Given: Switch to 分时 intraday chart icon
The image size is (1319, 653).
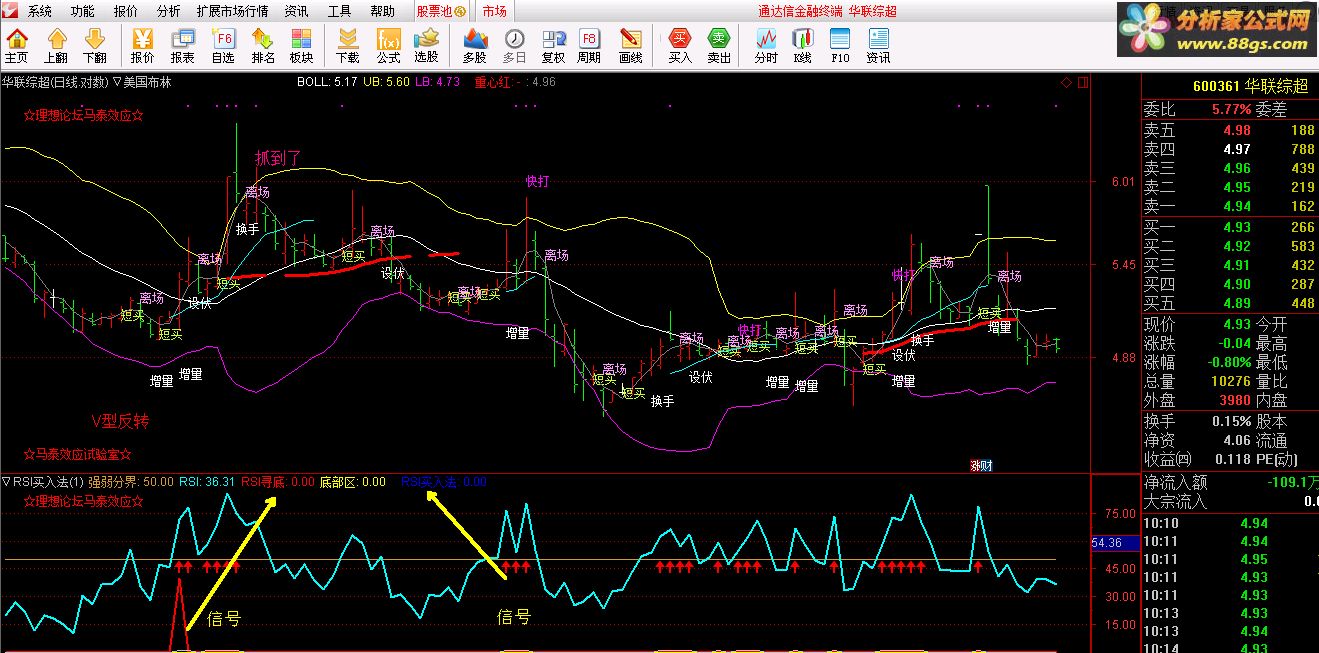Looking at the screenshot, I should [x=766, y=46].
